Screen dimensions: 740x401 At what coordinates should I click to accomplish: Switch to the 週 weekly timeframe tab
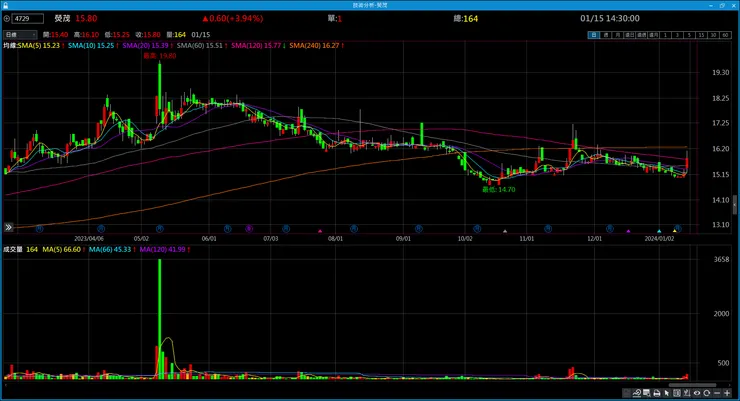(x=606, y=35)
